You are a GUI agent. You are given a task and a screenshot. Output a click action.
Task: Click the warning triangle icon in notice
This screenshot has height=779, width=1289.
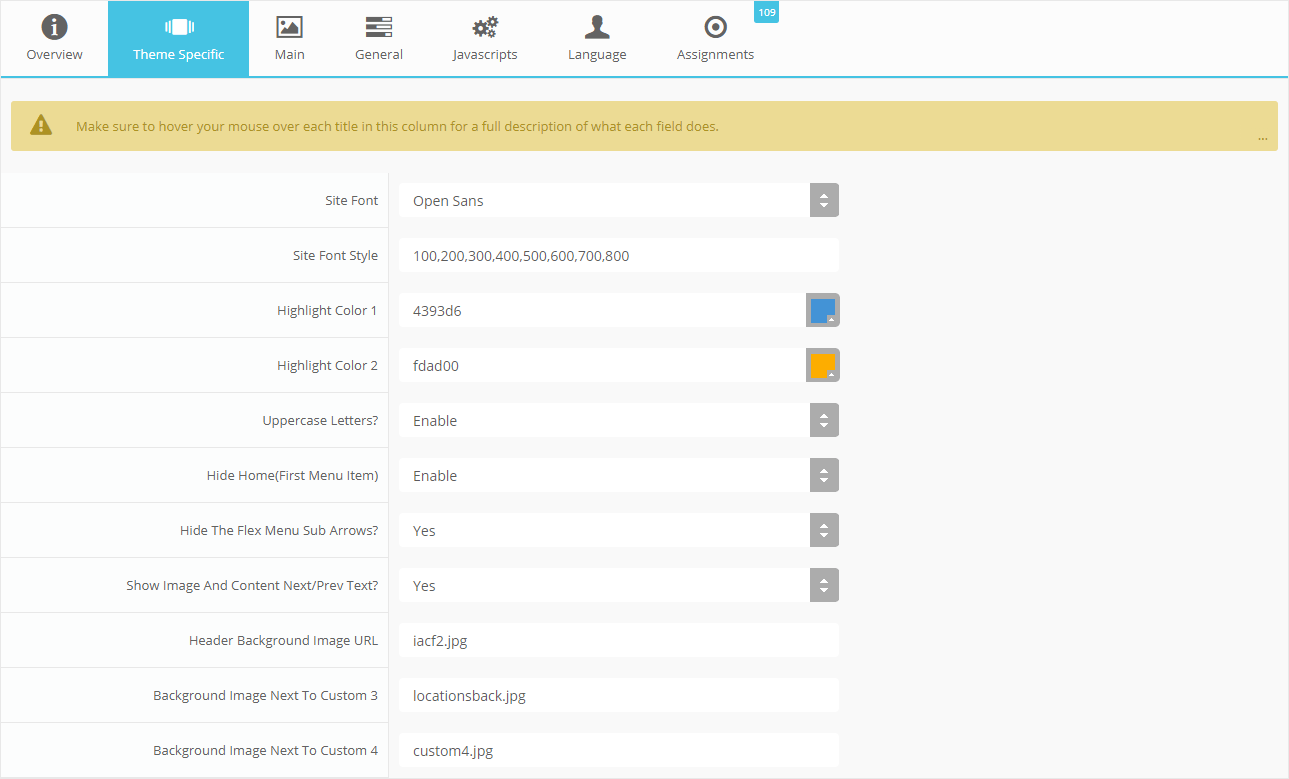point(40,126)
